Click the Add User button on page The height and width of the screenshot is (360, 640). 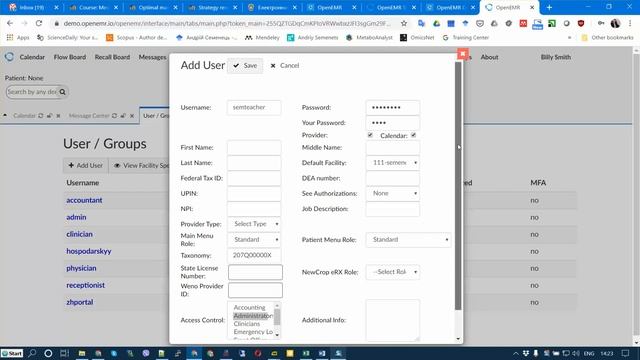[x=85, y=165]
